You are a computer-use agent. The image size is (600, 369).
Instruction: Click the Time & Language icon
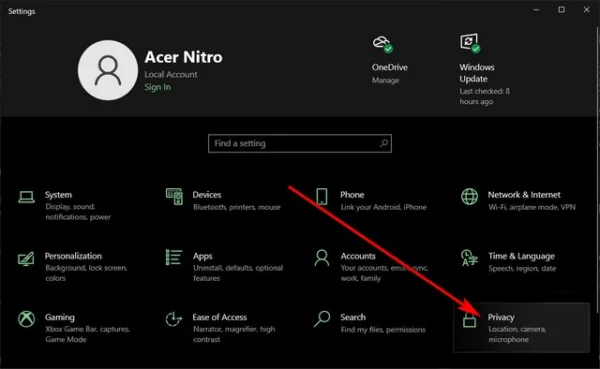point(469,258)
